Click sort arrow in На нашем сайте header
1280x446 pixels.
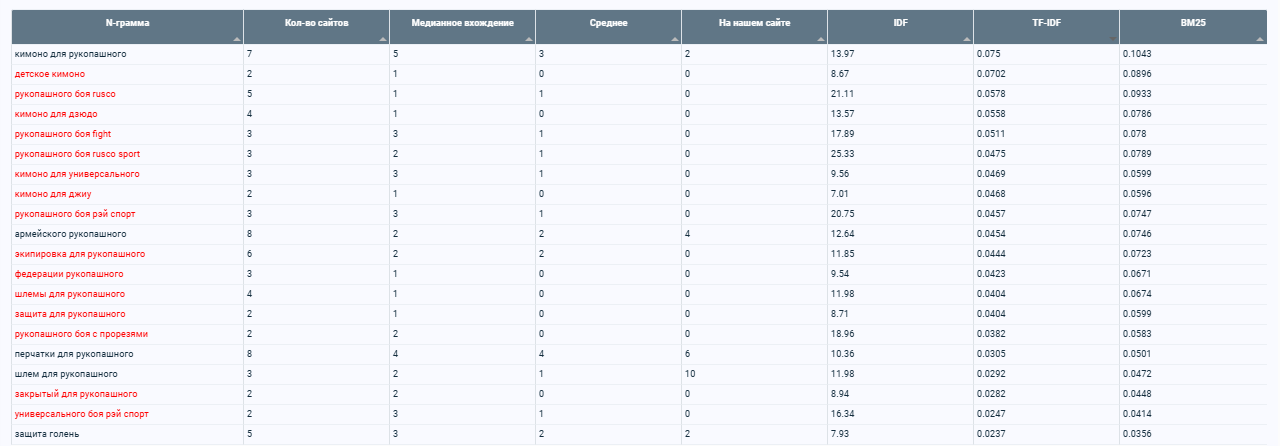tap(820, 38)
